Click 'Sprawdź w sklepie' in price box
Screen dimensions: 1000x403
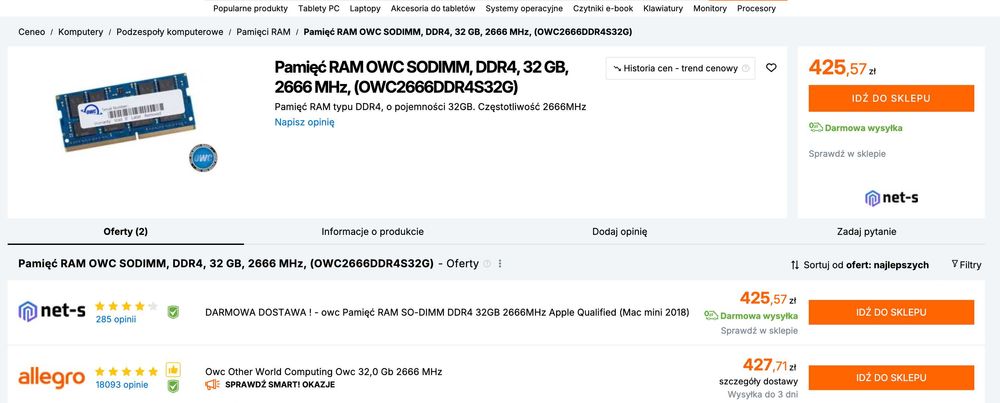(x=847, y=154)
